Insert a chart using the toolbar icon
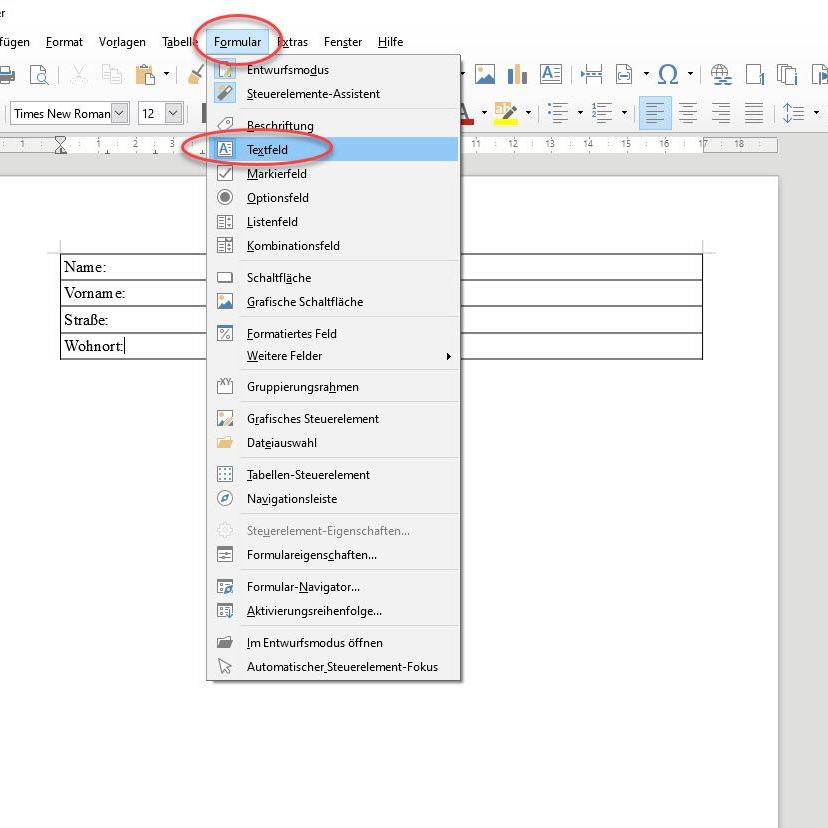The image size is (828, 828). [x=518, y=74]
